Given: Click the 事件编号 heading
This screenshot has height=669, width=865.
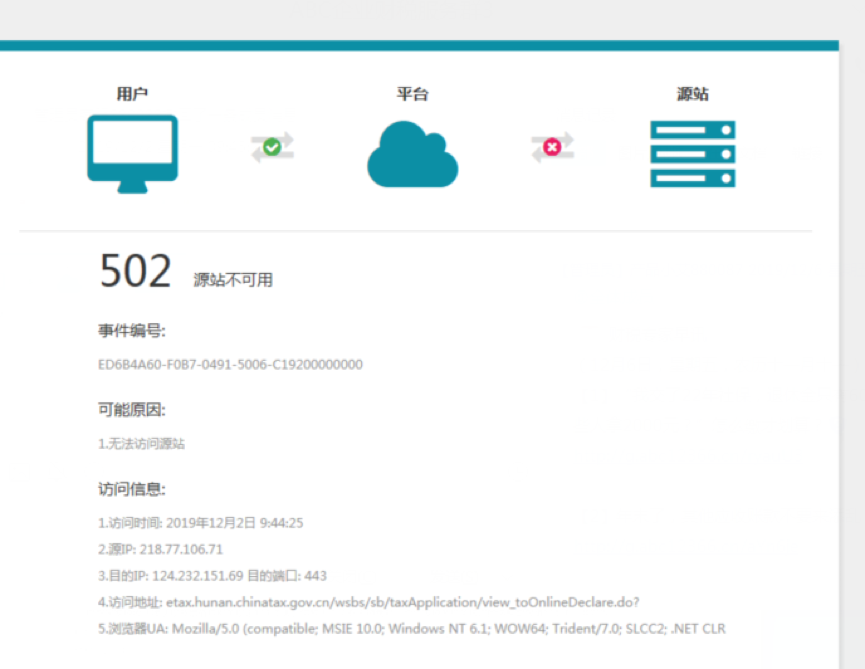Looking at the screenshot, I should (x=132, y=331).
